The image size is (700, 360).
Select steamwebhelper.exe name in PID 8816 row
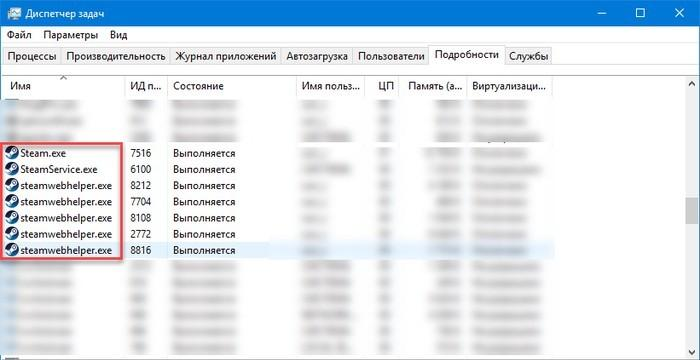coord(66,250)
